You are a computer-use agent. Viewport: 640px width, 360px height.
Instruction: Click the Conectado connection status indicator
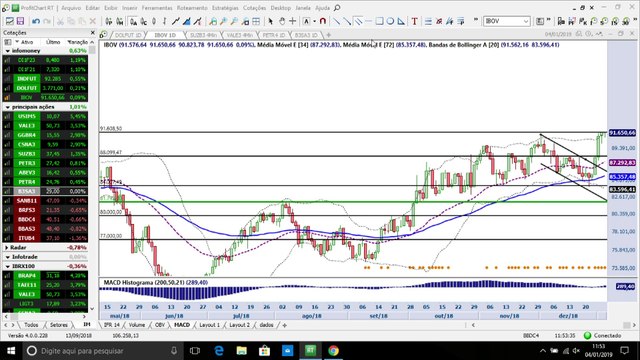[602, 336]
